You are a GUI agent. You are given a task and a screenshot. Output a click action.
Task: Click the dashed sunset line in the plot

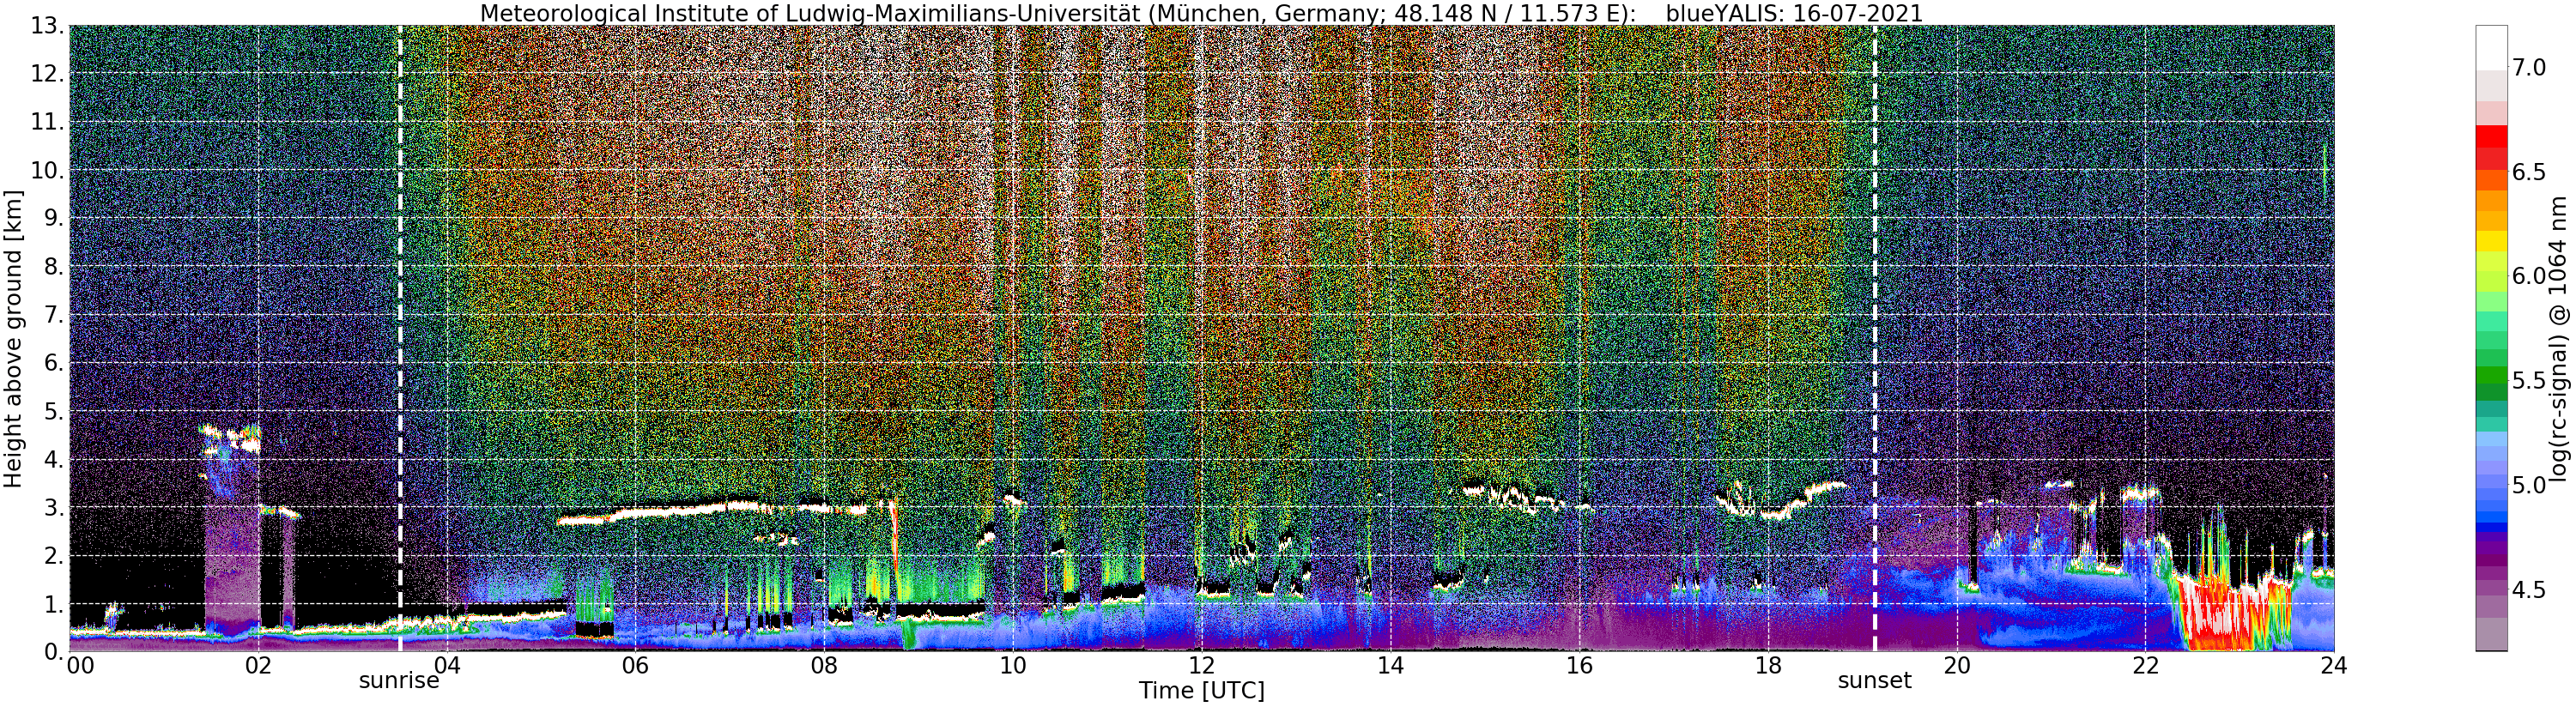click(1874, 338)
